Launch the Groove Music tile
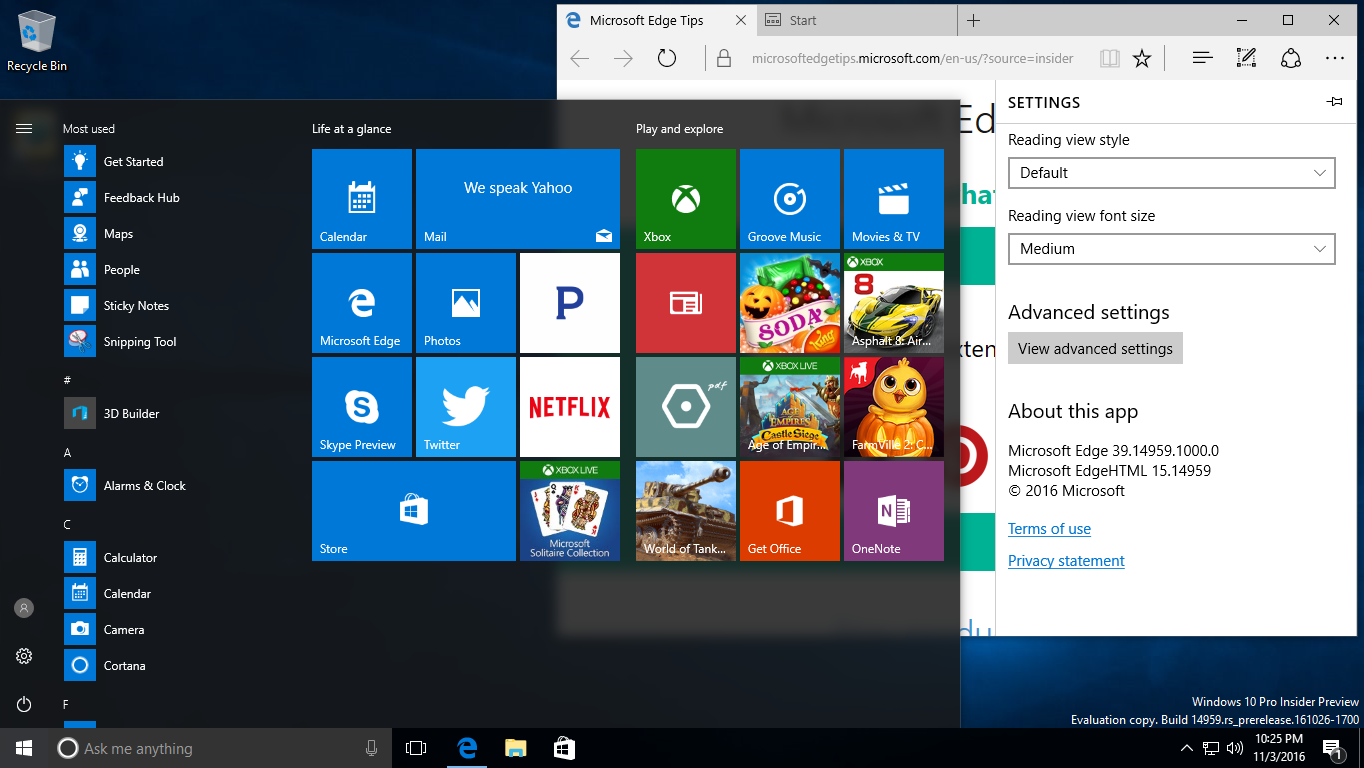Image resolution: width=1364 pixels, height=768 pixels. click(790, 199)
